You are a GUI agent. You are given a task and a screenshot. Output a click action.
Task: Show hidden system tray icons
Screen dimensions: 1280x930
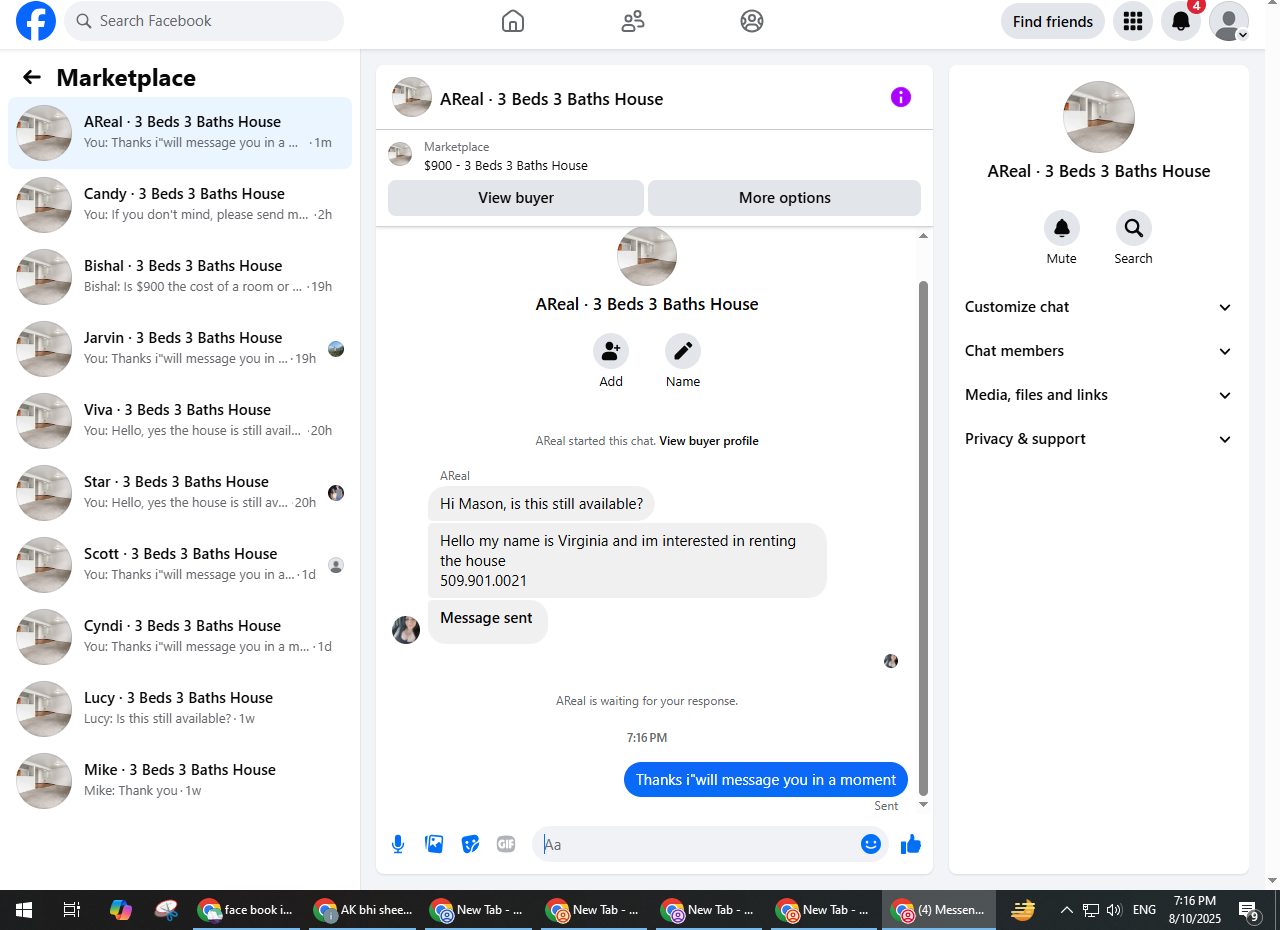point(1066,910)
